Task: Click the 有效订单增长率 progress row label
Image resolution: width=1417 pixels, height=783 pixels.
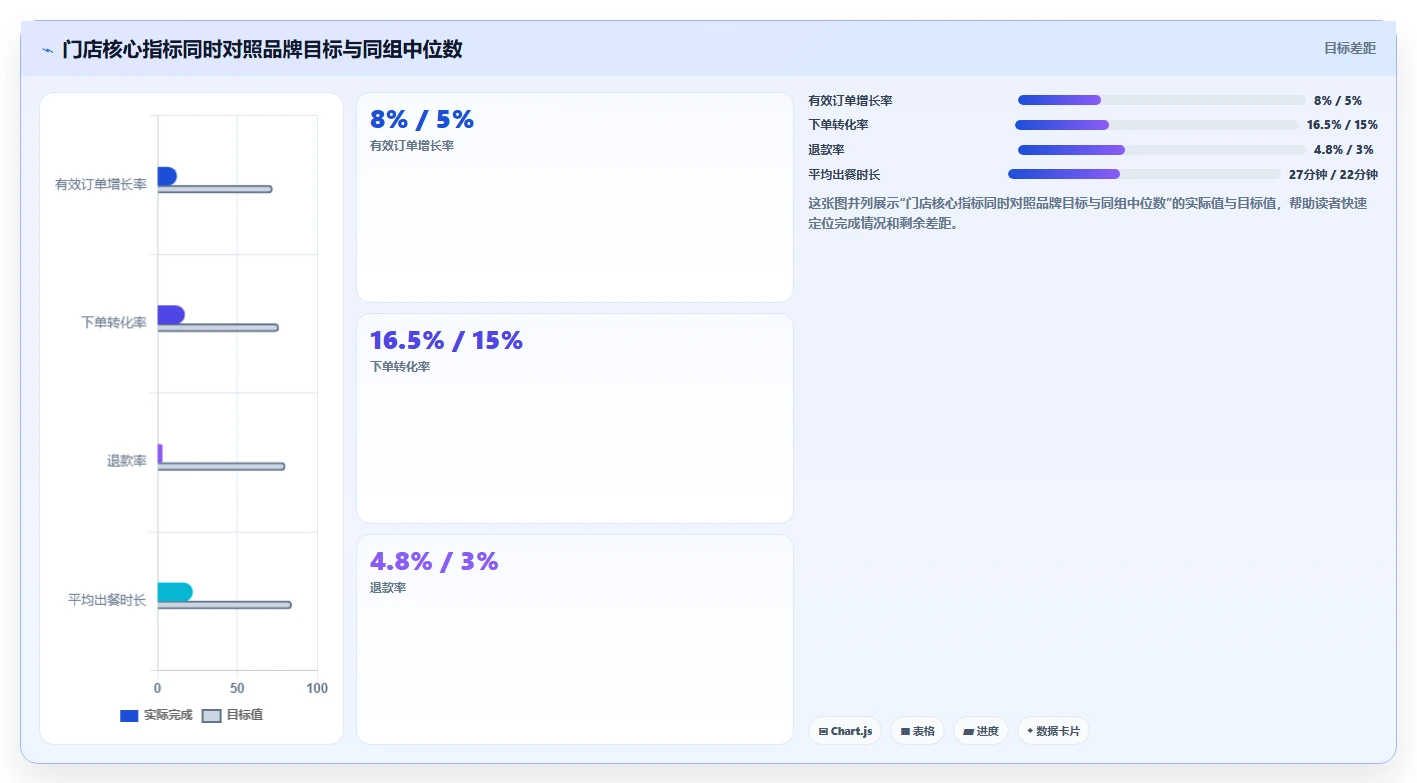Action: point(851,101)
